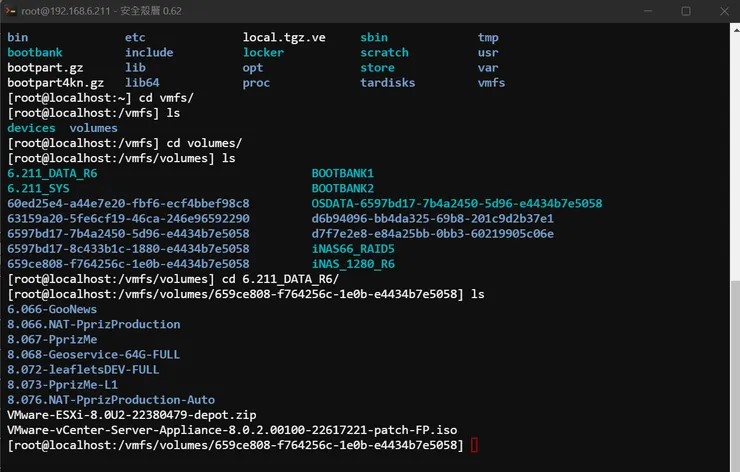Click the VMware-vCenter-Server-Appliance patch ISO filename
The image size is (740, 472).
click(x=232, y=429)
